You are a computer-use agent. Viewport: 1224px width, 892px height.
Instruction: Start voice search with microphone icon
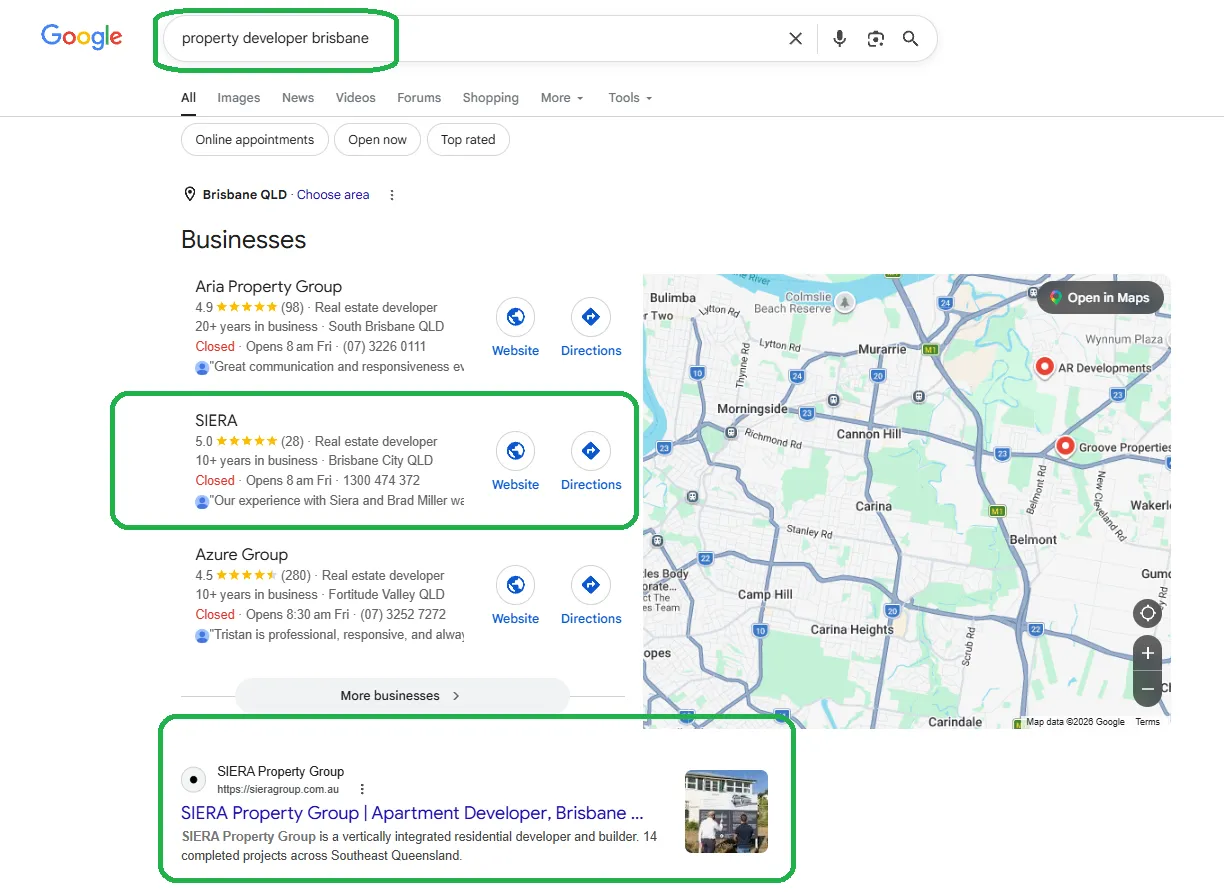point(840,39)
